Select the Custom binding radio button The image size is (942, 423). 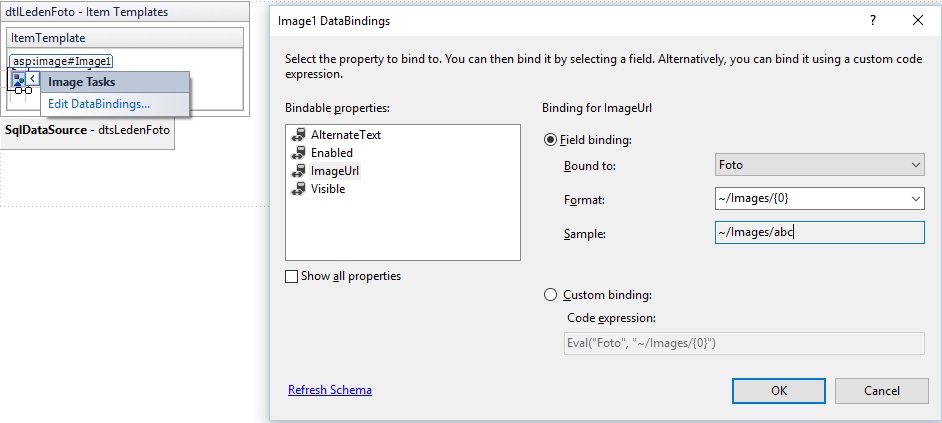click(550, 295)
